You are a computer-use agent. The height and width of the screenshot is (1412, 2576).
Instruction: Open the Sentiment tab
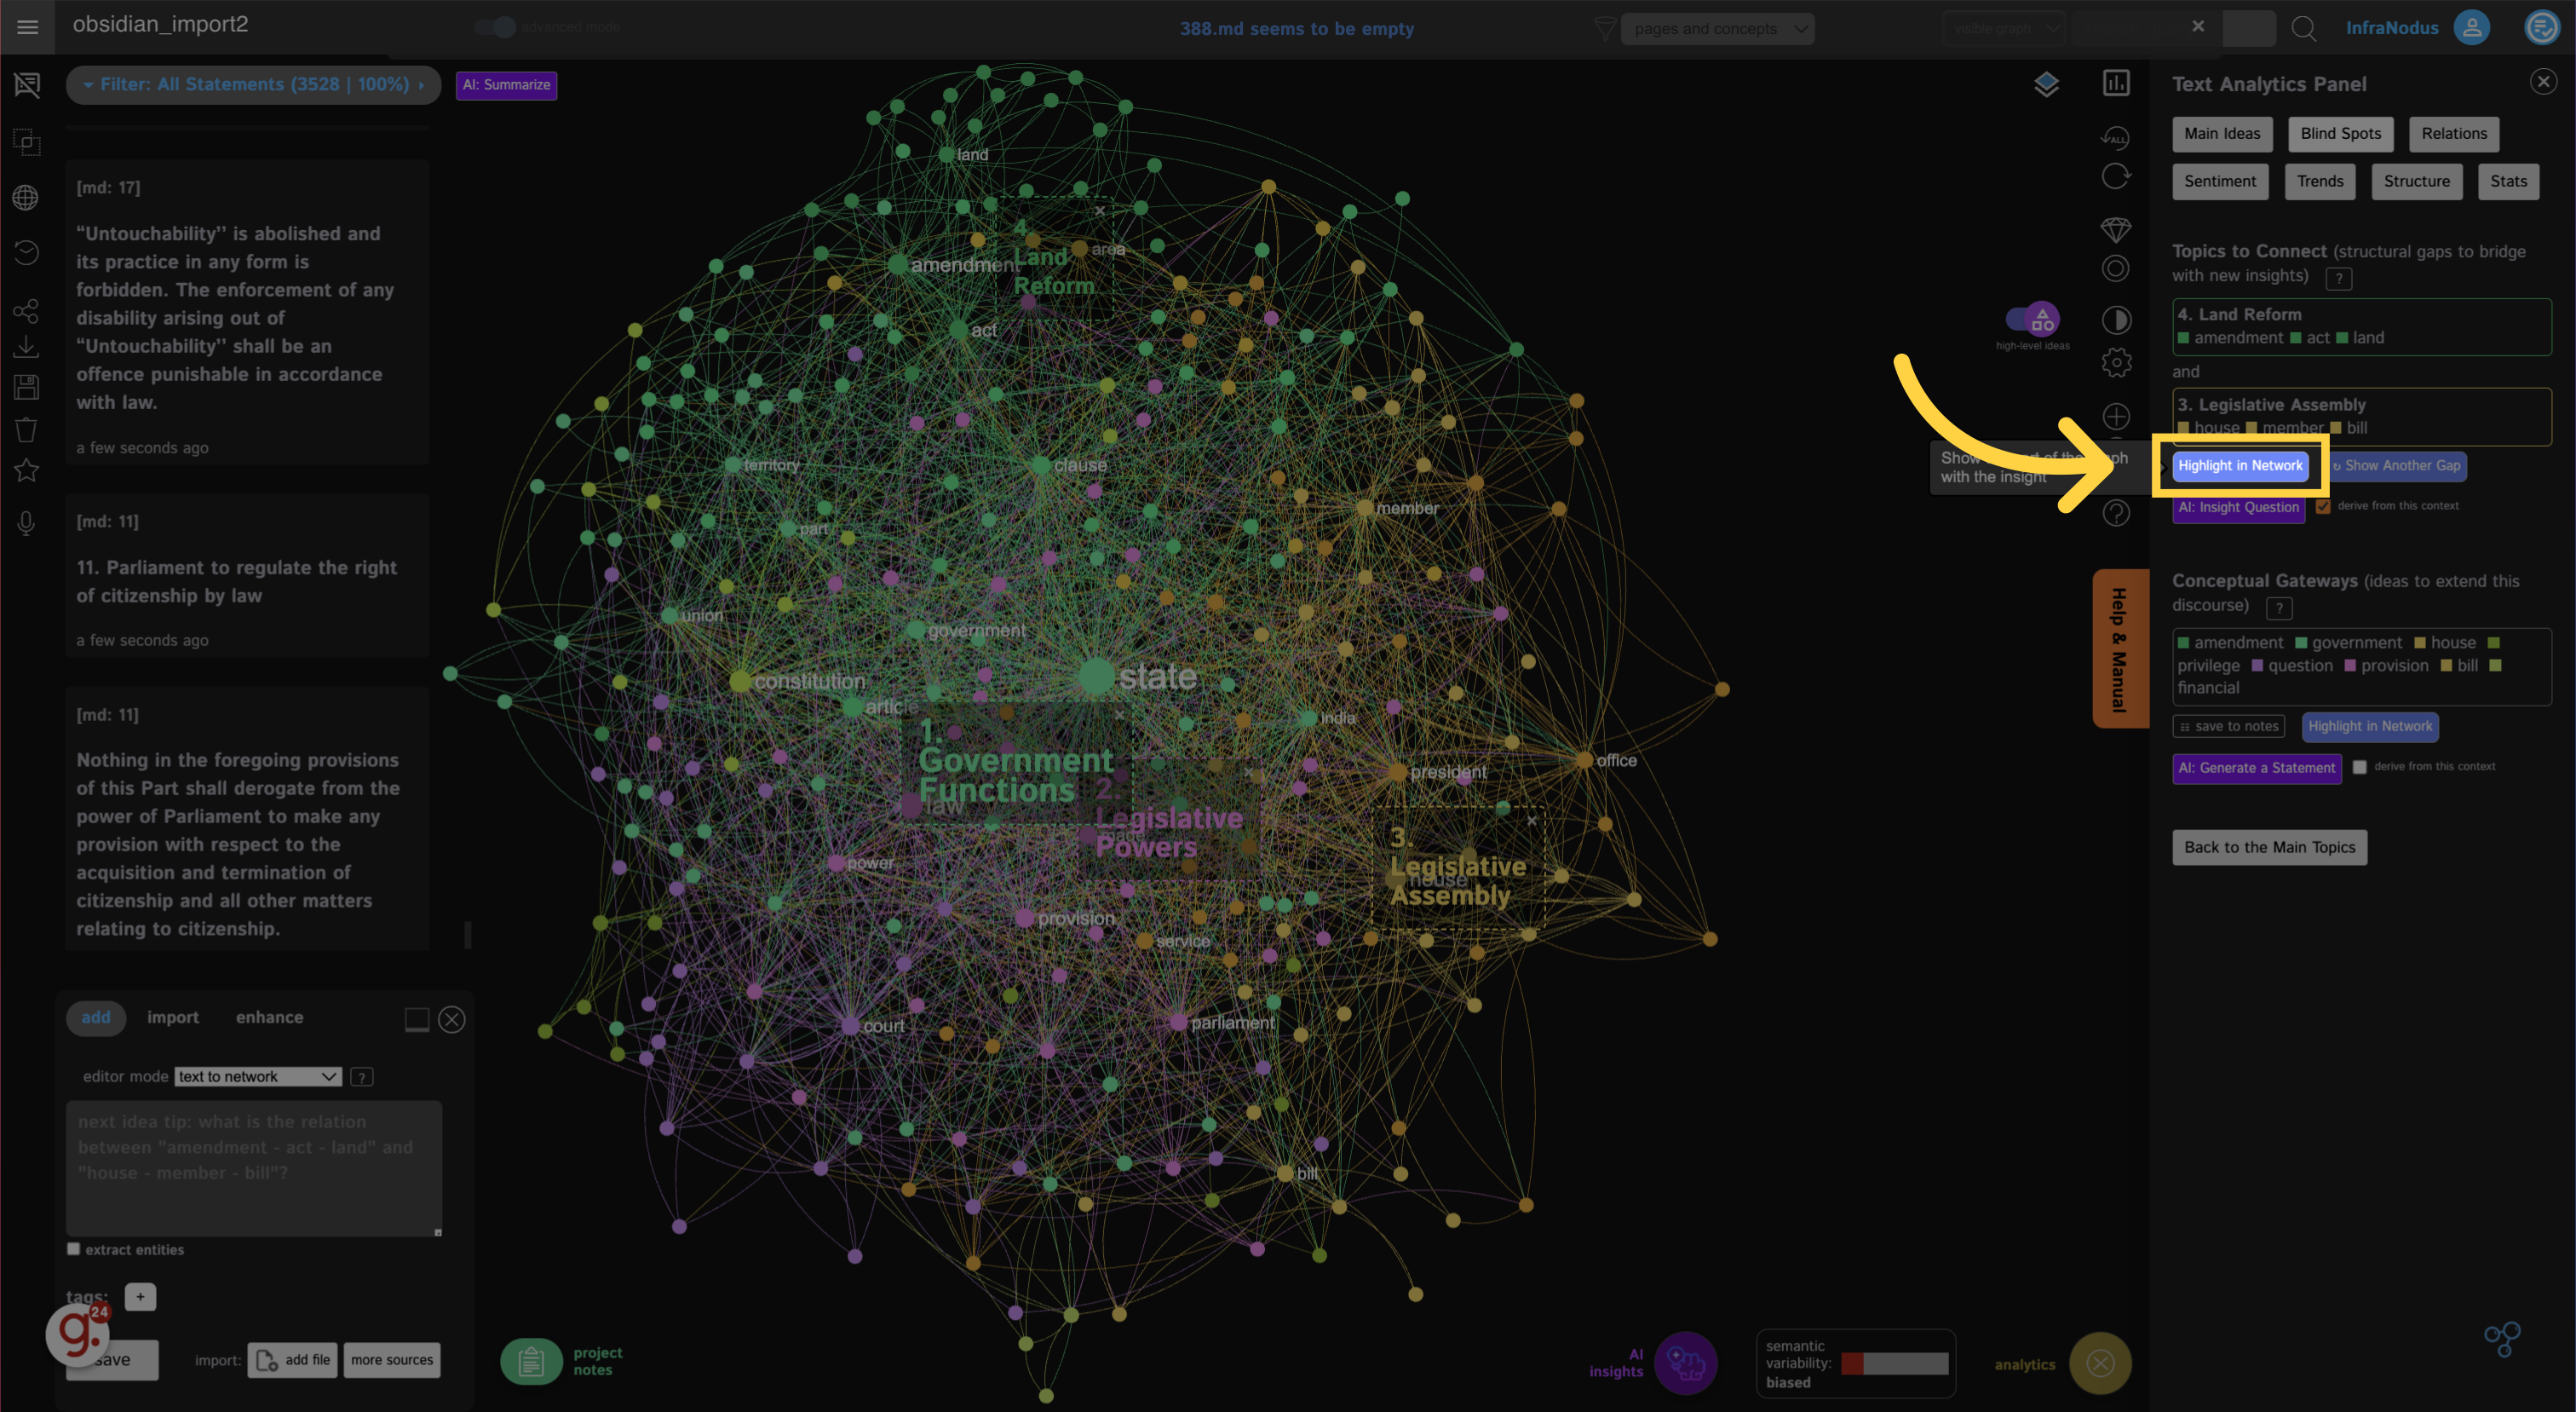pos(2220,182)
